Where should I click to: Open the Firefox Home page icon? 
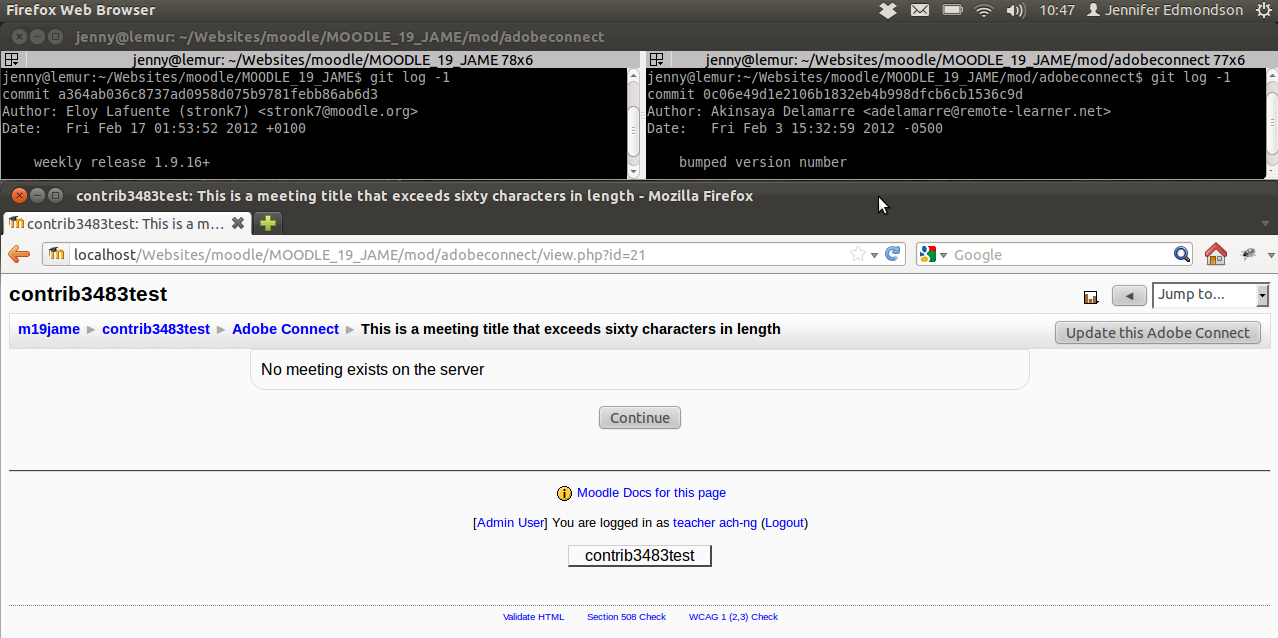pos(1215,254)
